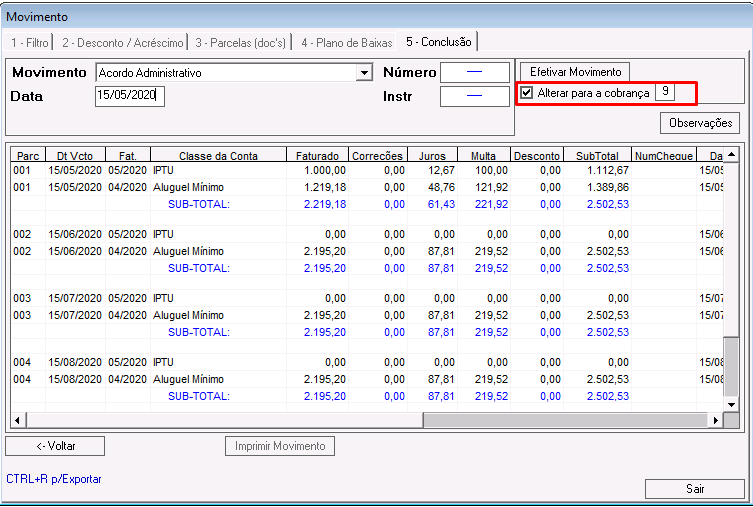Image resolution: width=753 pixels, height=507 pixels.
Task: Open Observações
Action: click(x=700, y=123)
